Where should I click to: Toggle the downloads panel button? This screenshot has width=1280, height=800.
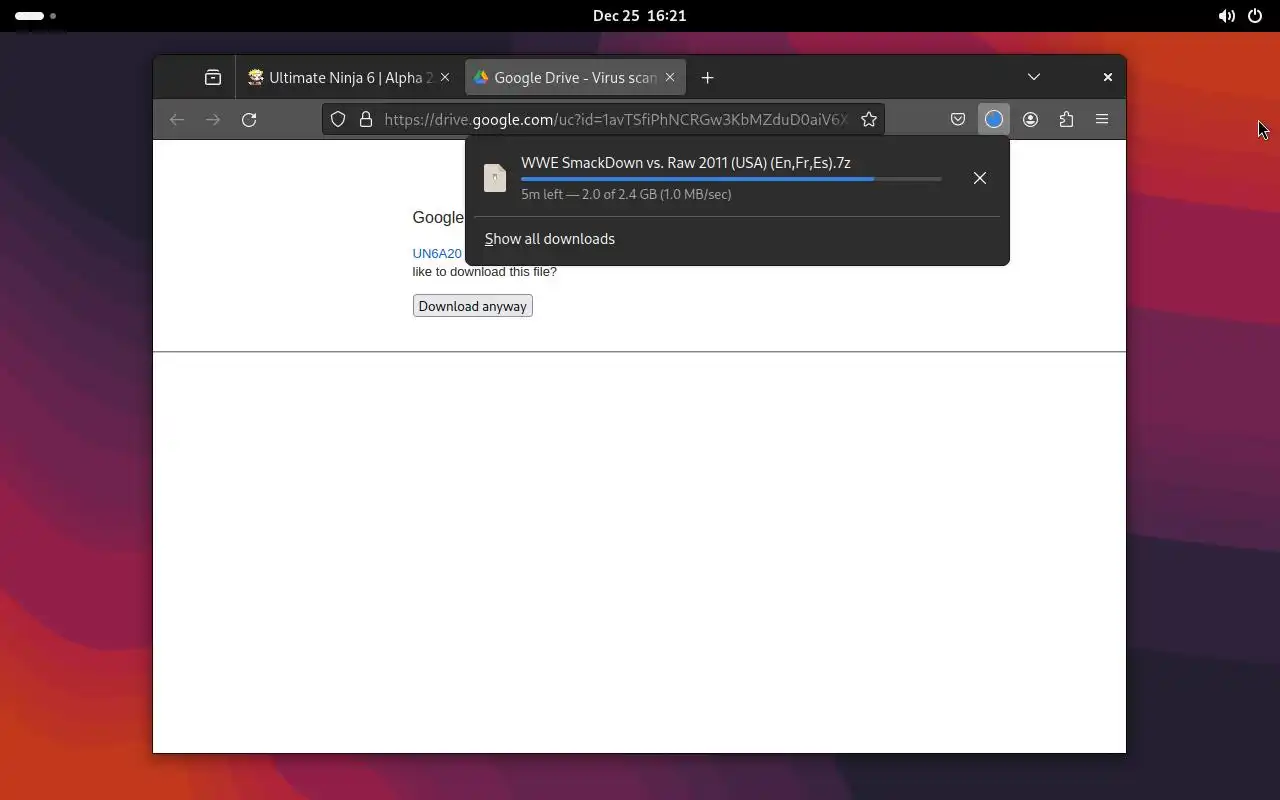click(994, 119)
